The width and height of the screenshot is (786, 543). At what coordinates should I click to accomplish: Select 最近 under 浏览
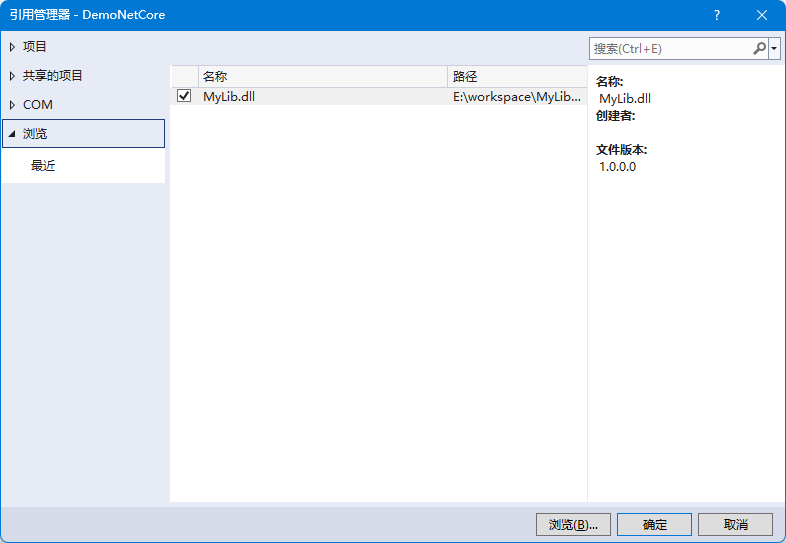click(43, 166)
